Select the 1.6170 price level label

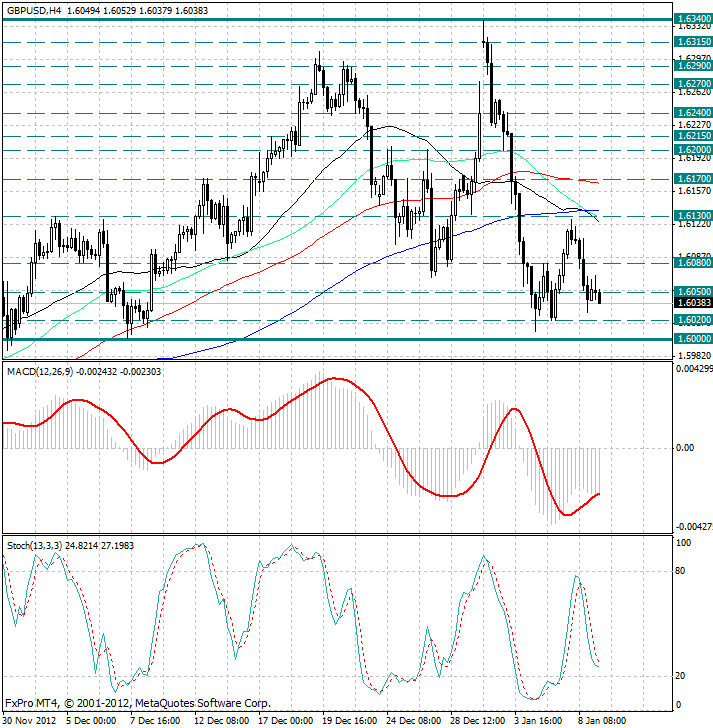(x=693, y=178)
